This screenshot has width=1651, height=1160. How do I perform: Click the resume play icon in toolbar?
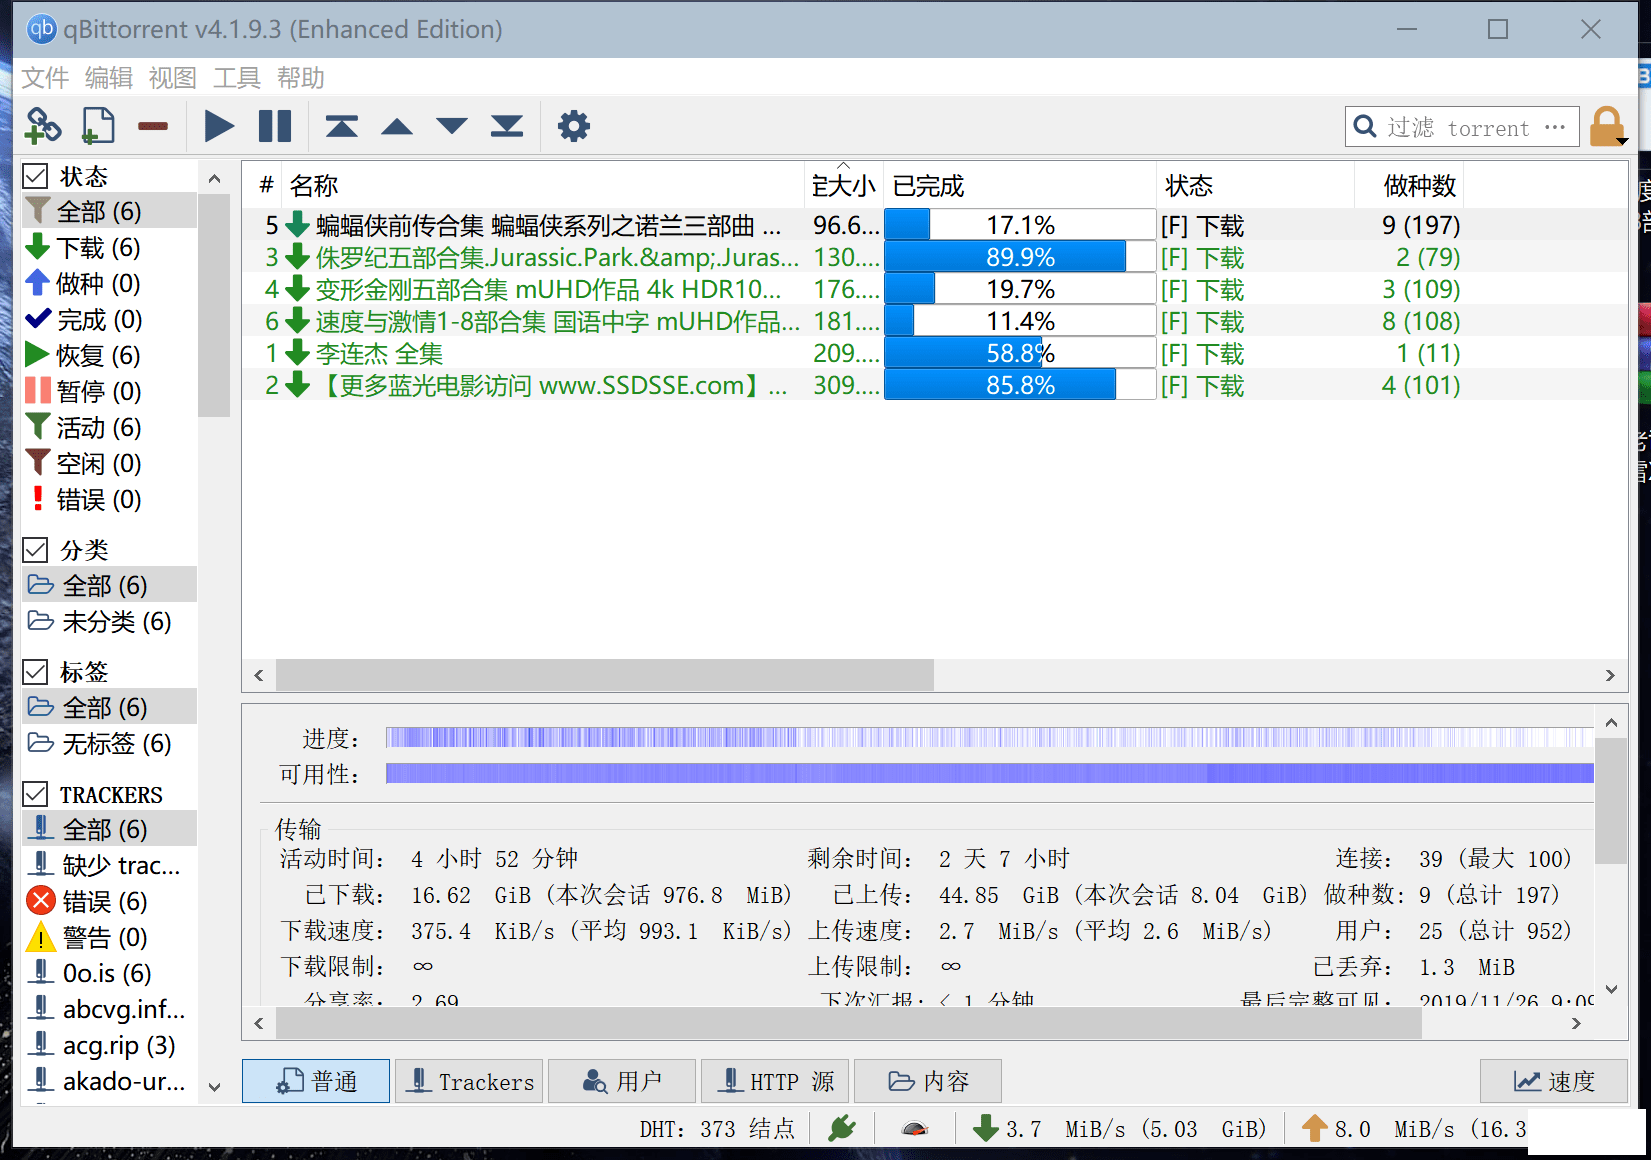click(x=219, y=126)
